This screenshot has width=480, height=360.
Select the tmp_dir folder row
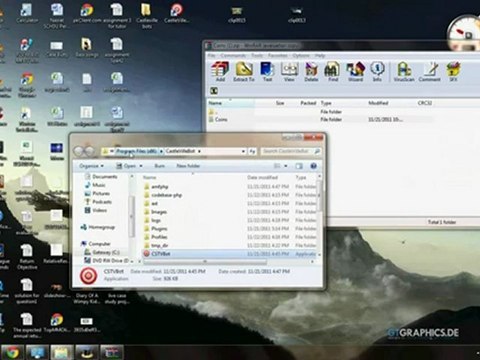point(229,245)
